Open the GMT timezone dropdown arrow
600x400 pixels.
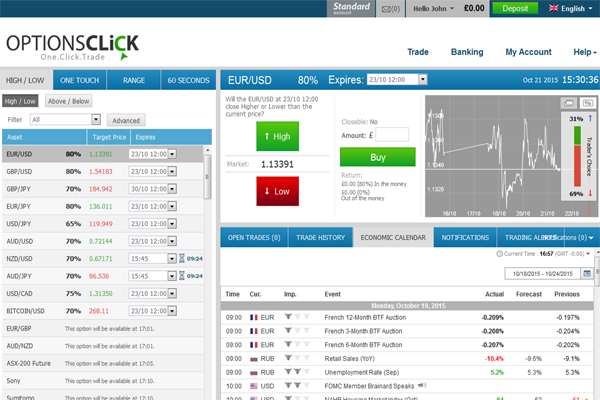588,253
